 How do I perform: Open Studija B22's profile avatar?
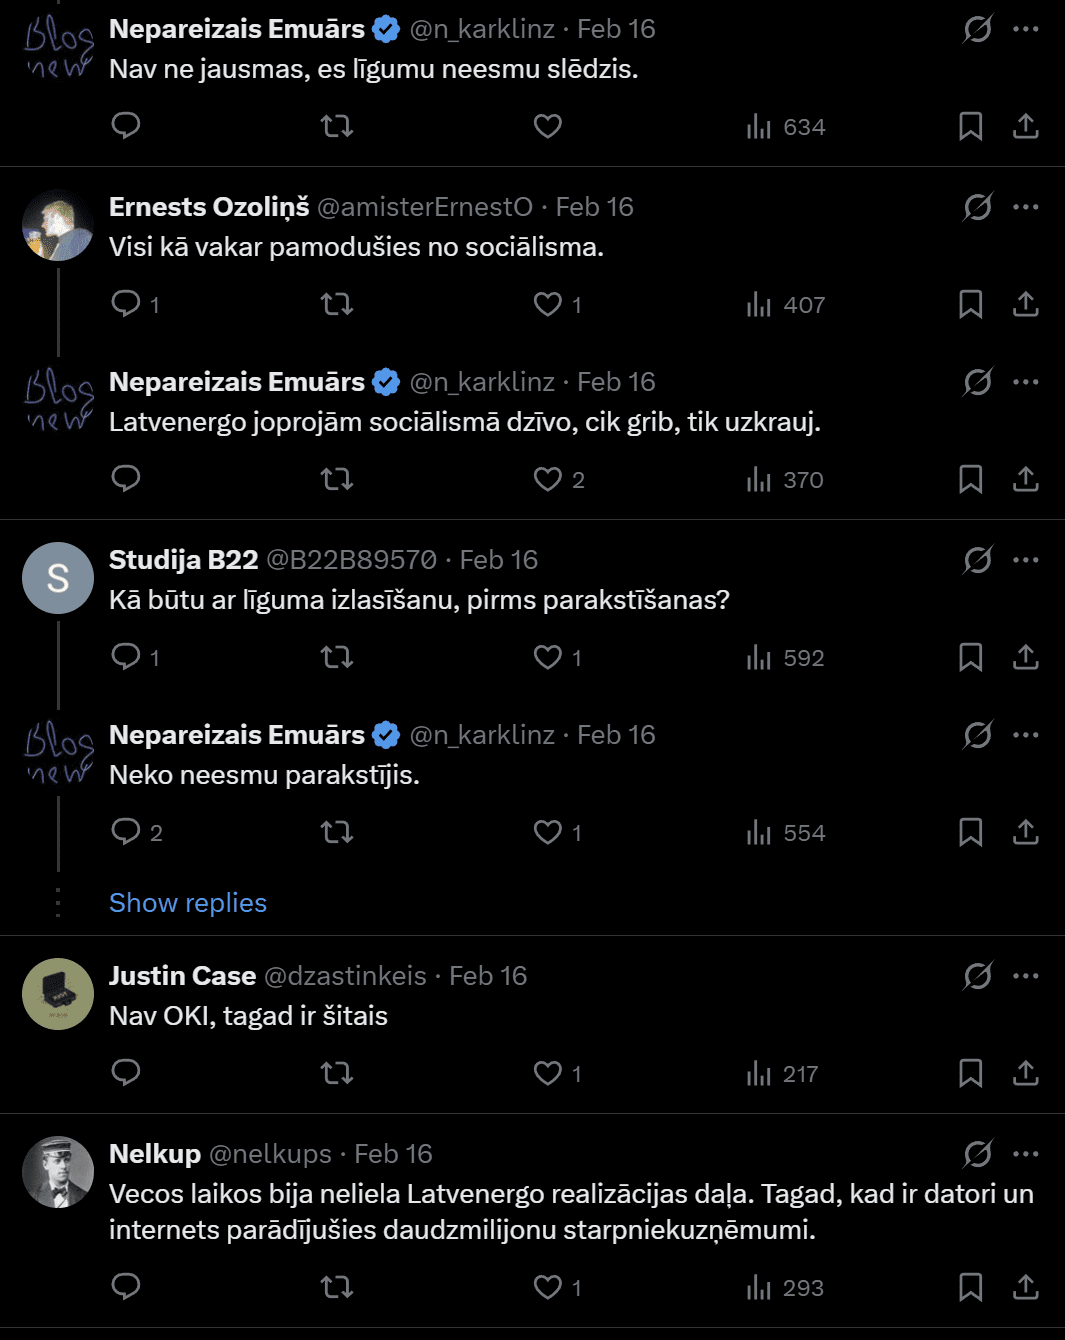pyautogui.click(x=58, y=578)
